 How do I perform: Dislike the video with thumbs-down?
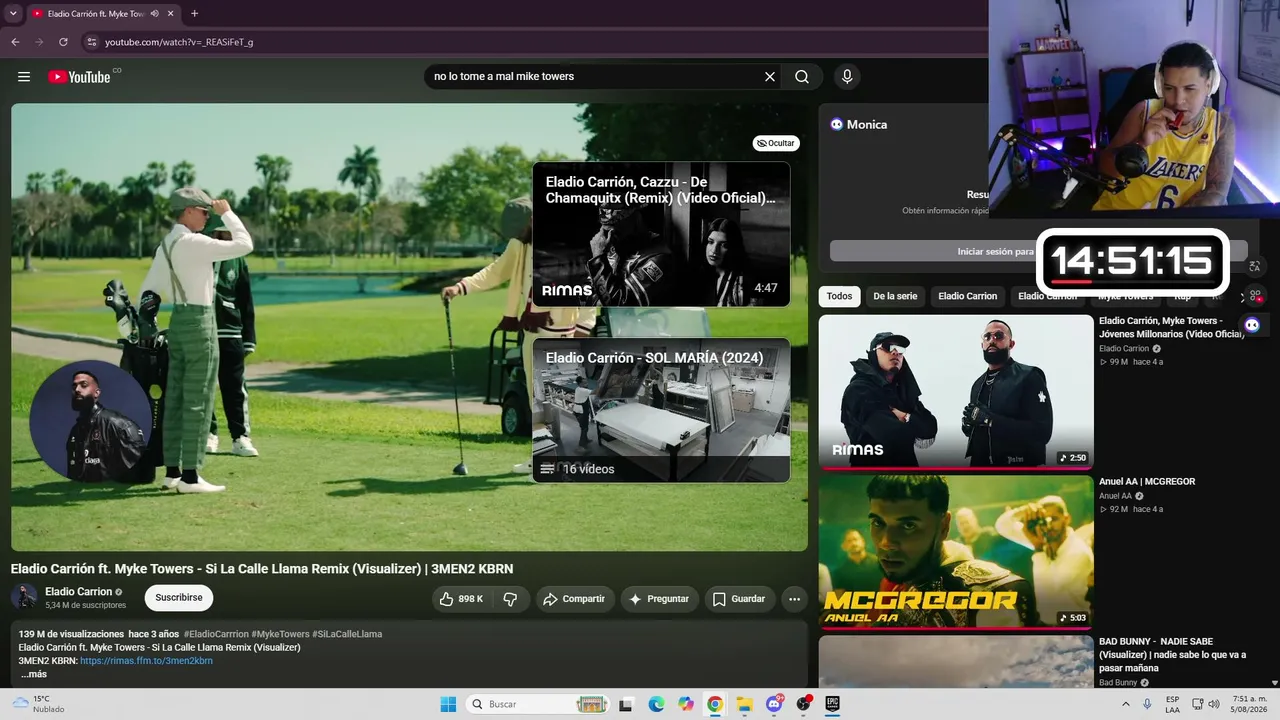click(510, 599)
